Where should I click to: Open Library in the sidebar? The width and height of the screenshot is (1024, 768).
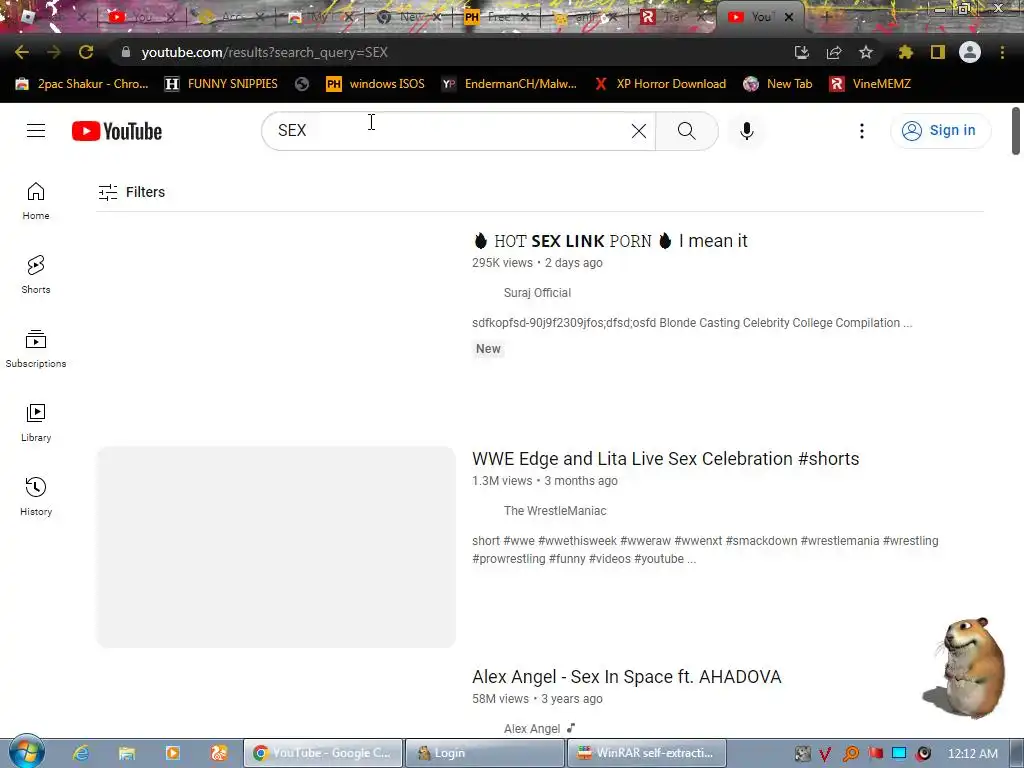point(36,423)
